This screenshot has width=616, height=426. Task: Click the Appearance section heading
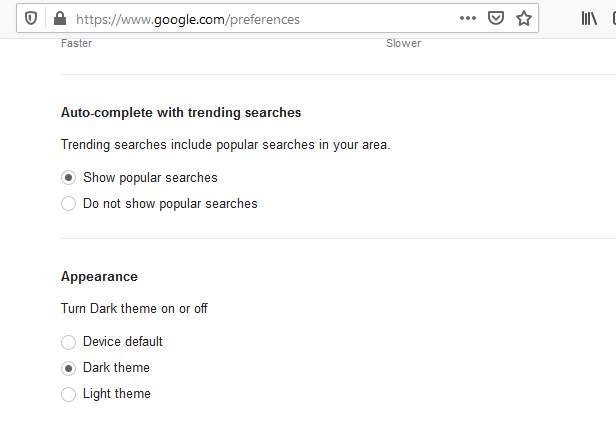pos(99,277)
